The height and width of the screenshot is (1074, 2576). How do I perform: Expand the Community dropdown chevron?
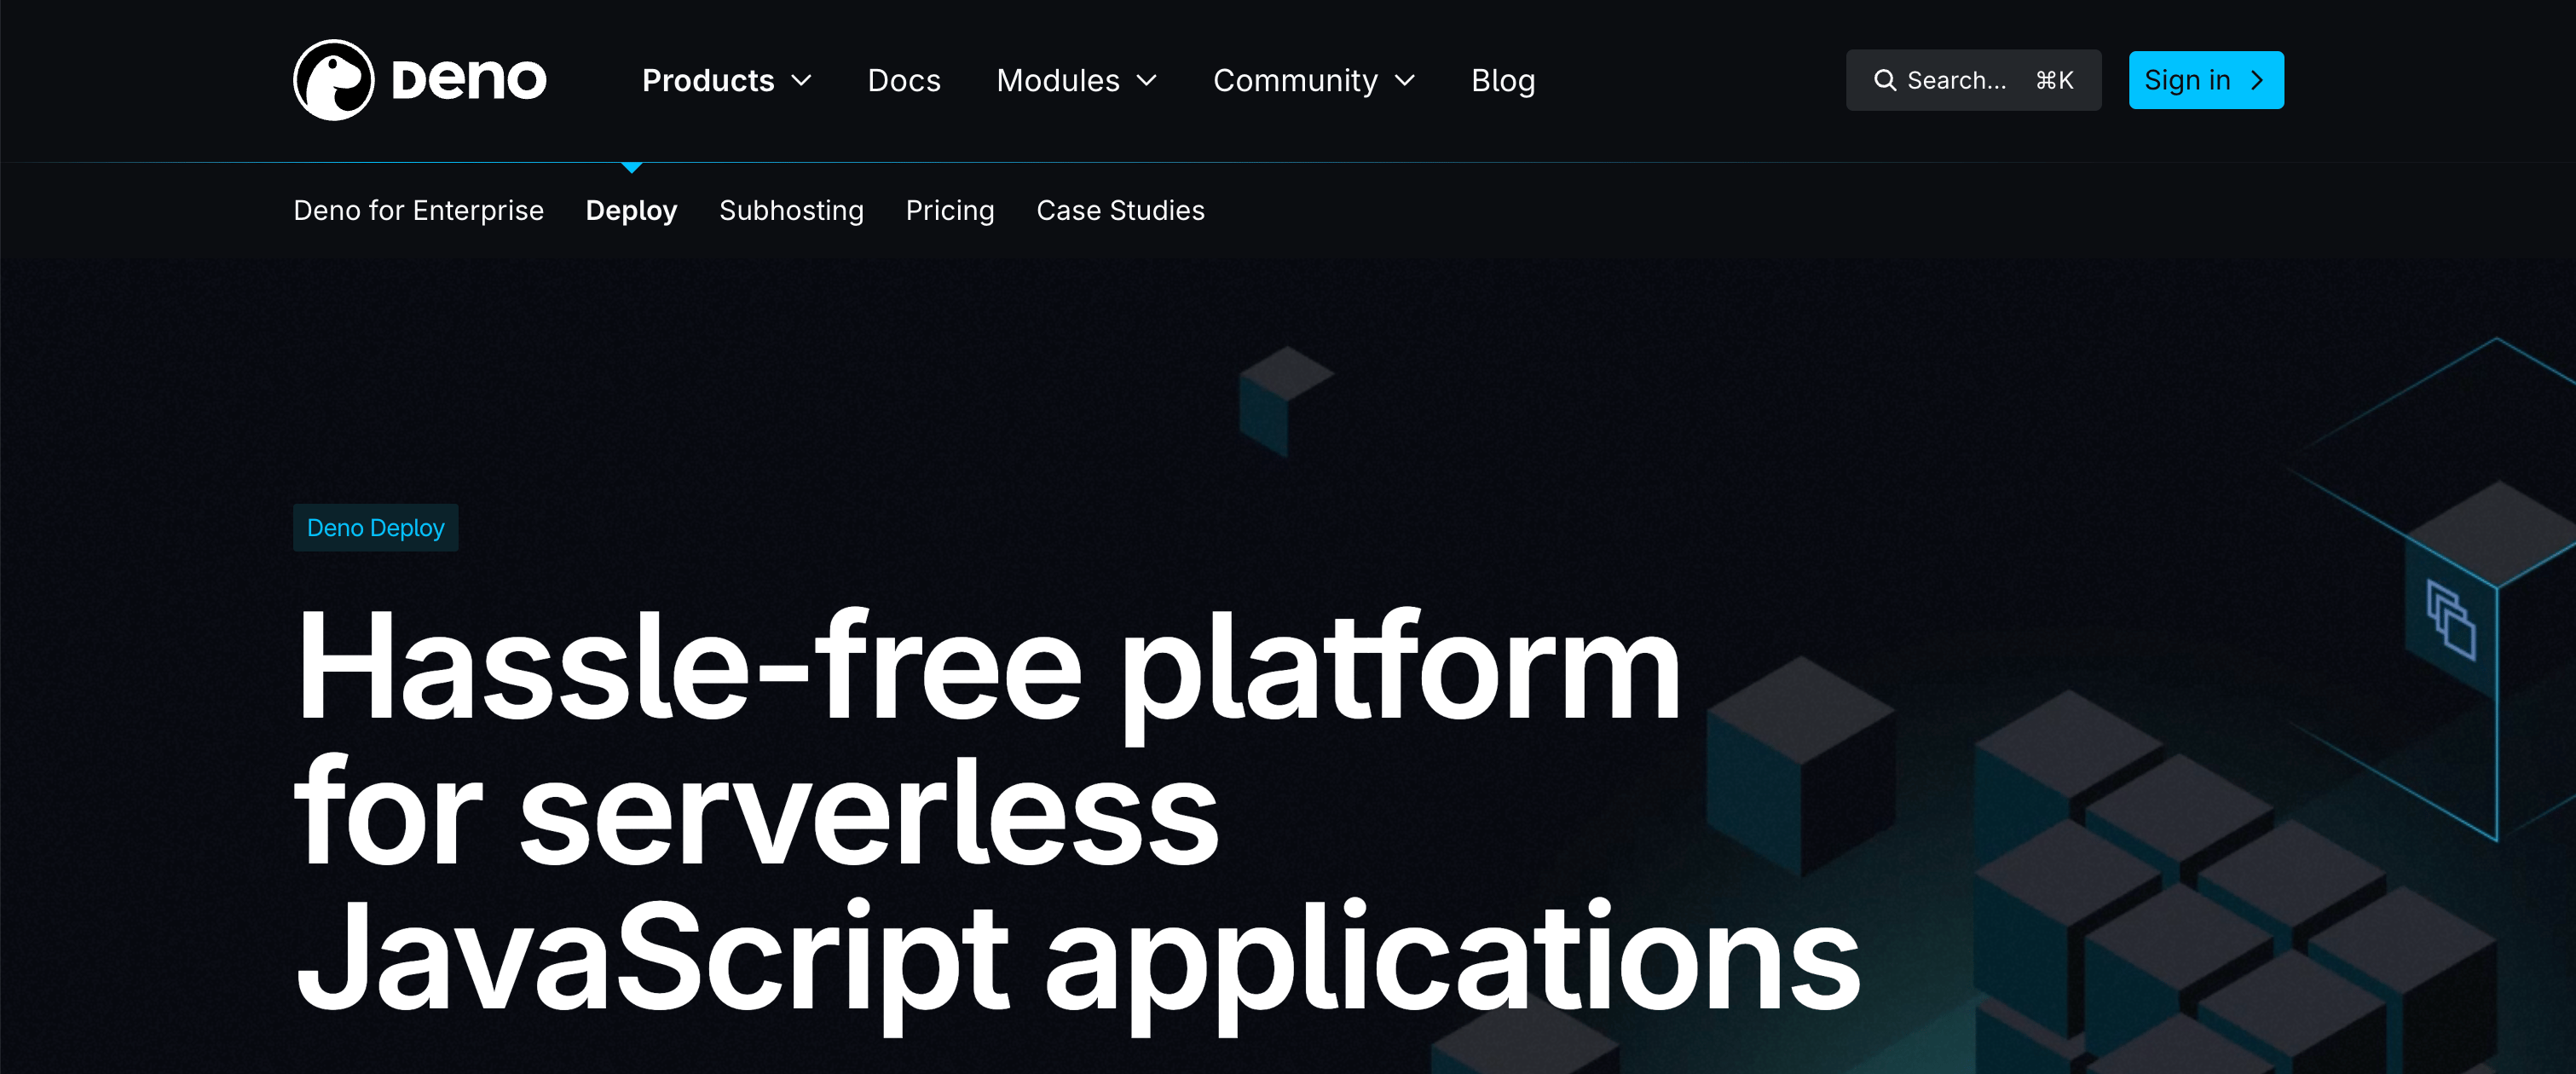pos(1404,80)
